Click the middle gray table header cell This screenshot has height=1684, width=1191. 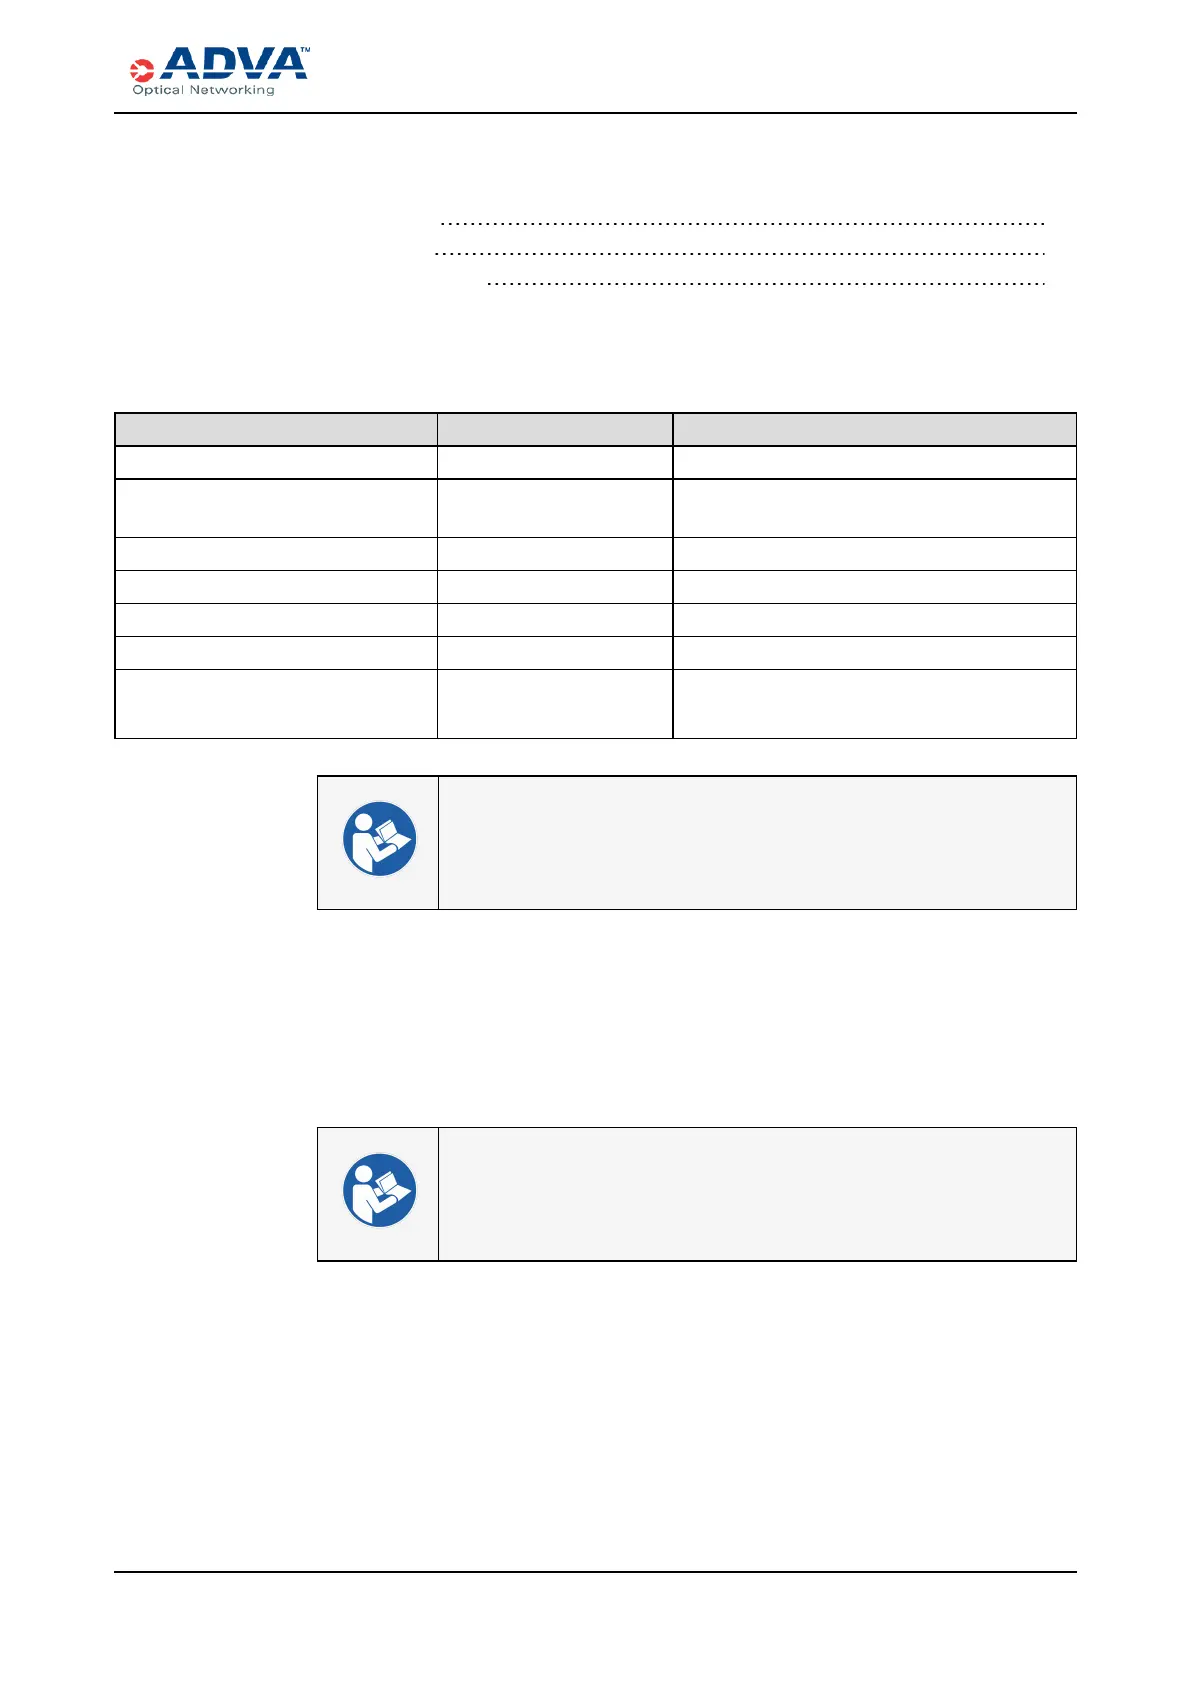pos(555,429)
